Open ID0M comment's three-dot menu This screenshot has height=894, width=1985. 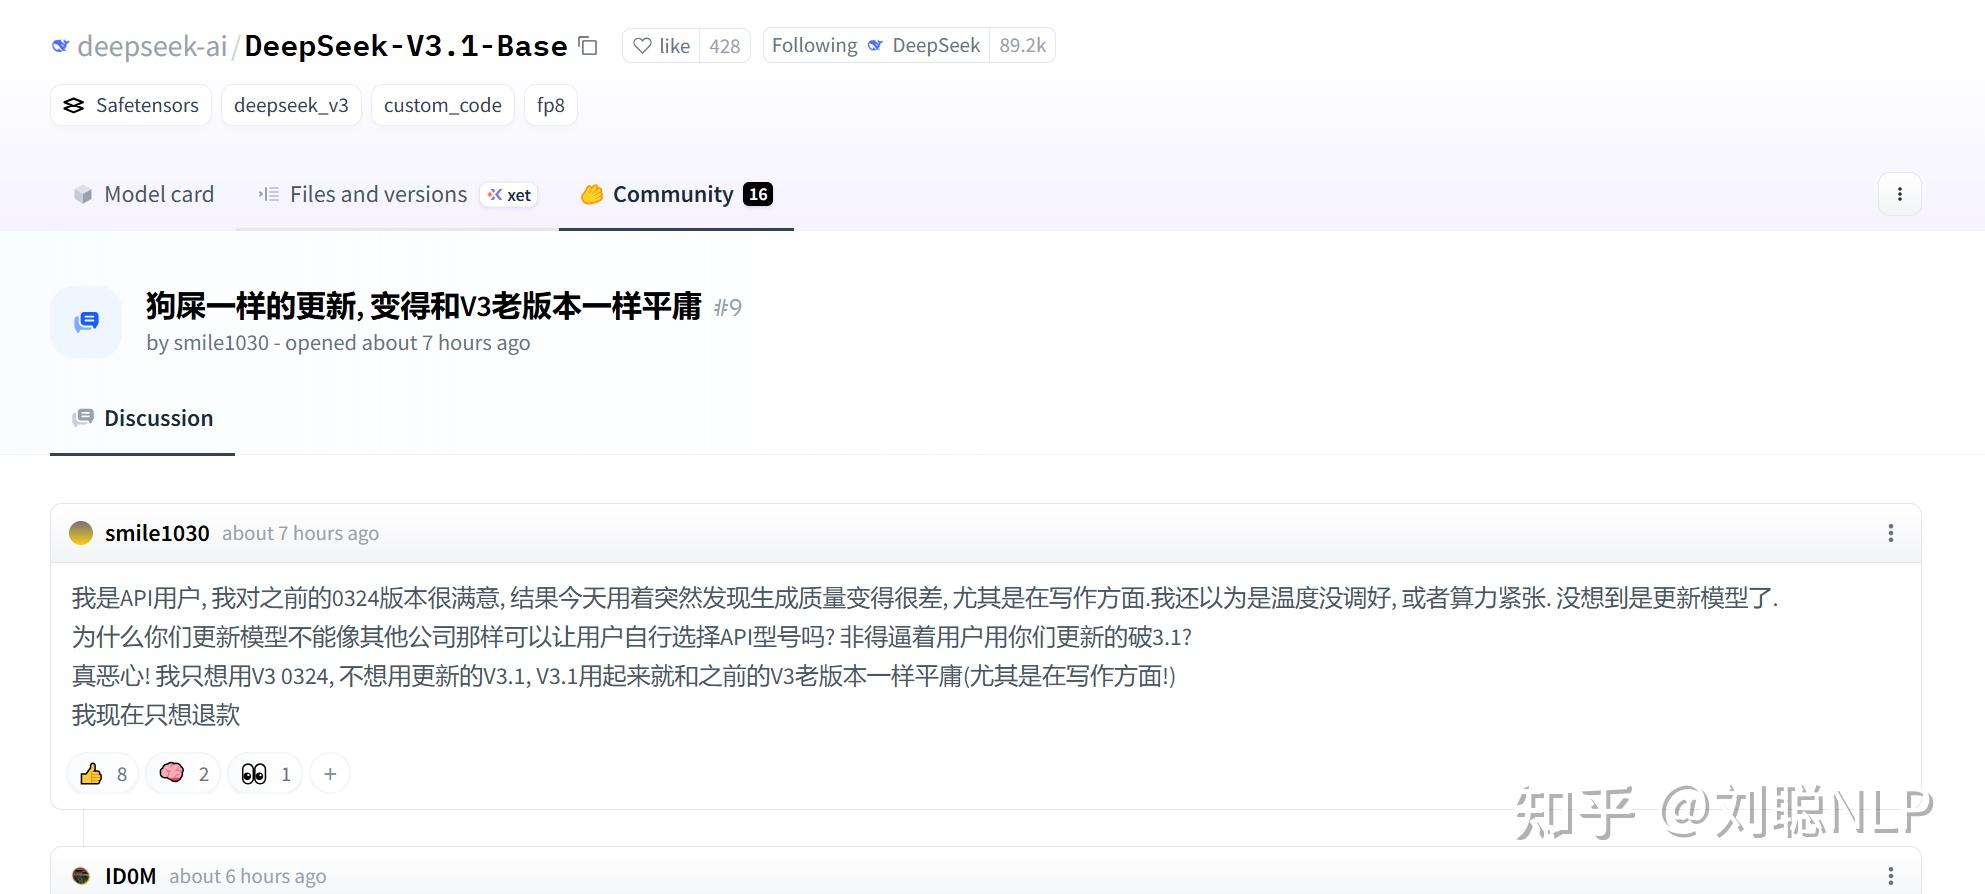(x=1890, y=876)
